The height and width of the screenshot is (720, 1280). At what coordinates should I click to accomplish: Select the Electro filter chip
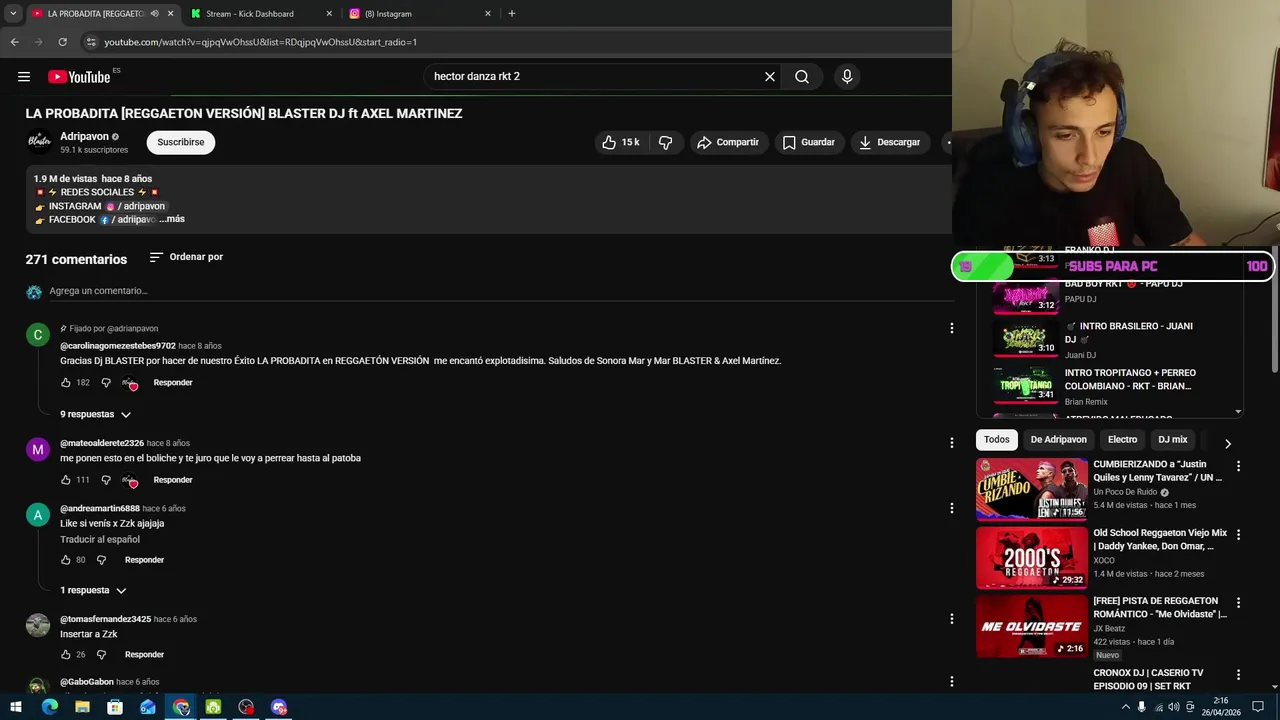pyautogui.click(x=1122, y=440)
